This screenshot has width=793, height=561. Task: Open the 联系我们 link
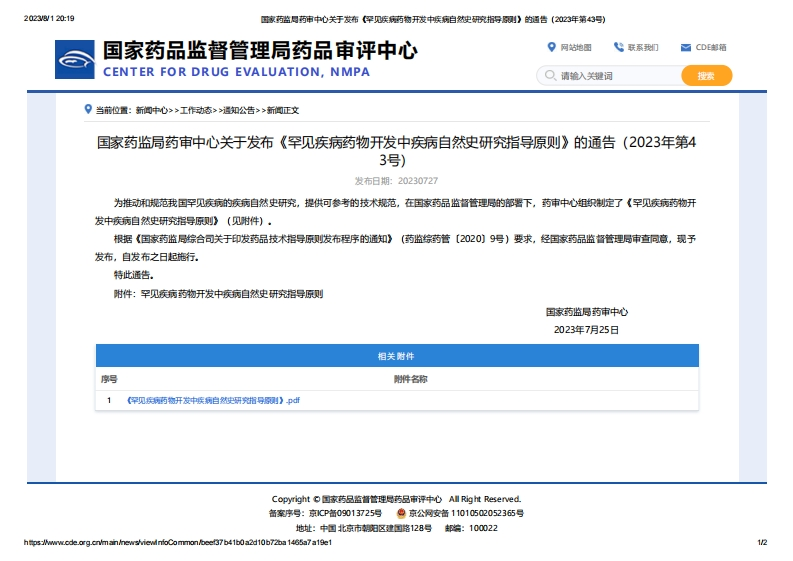click(x=643, y=47)
